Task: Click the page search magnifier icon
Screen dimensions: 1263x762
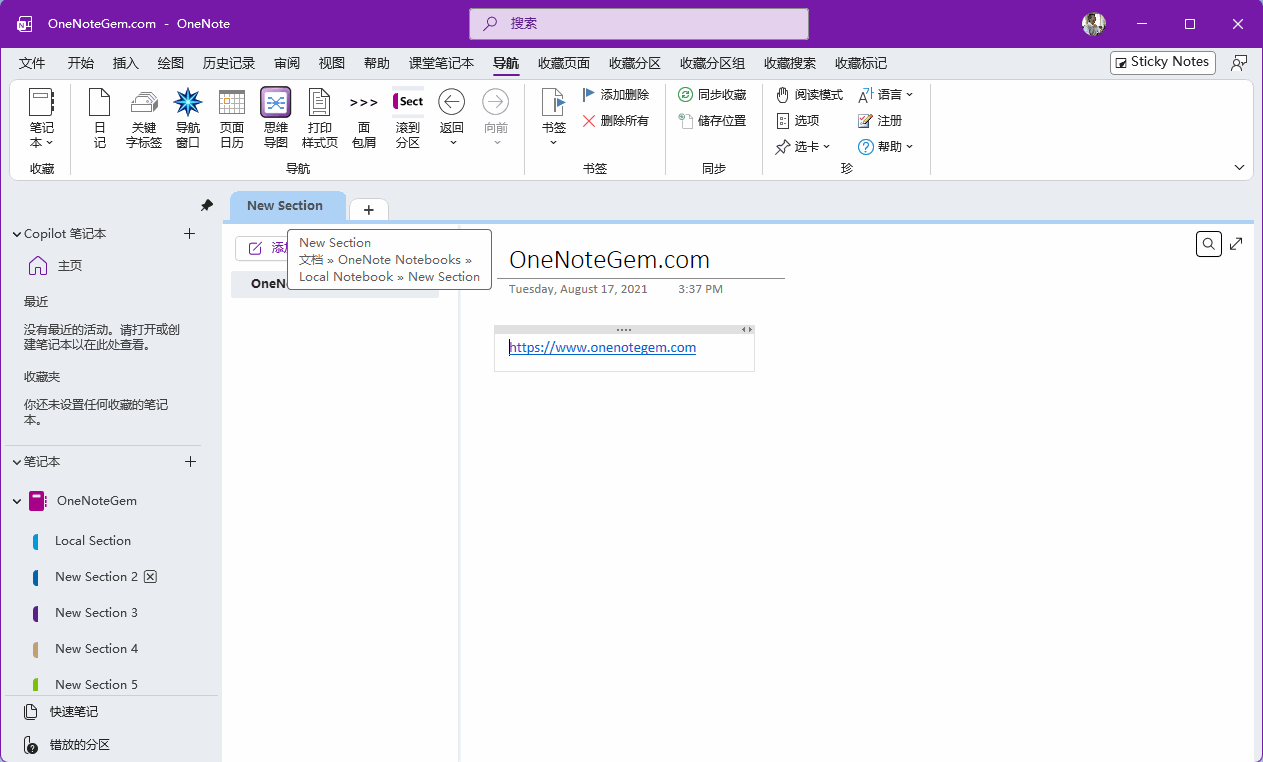Action: 1209,243
